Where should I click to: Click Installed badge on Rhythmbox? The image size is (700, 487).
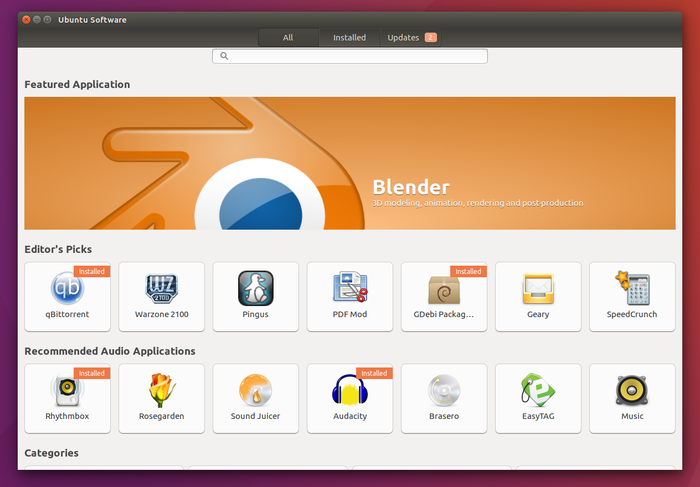(x=92, y=373)
